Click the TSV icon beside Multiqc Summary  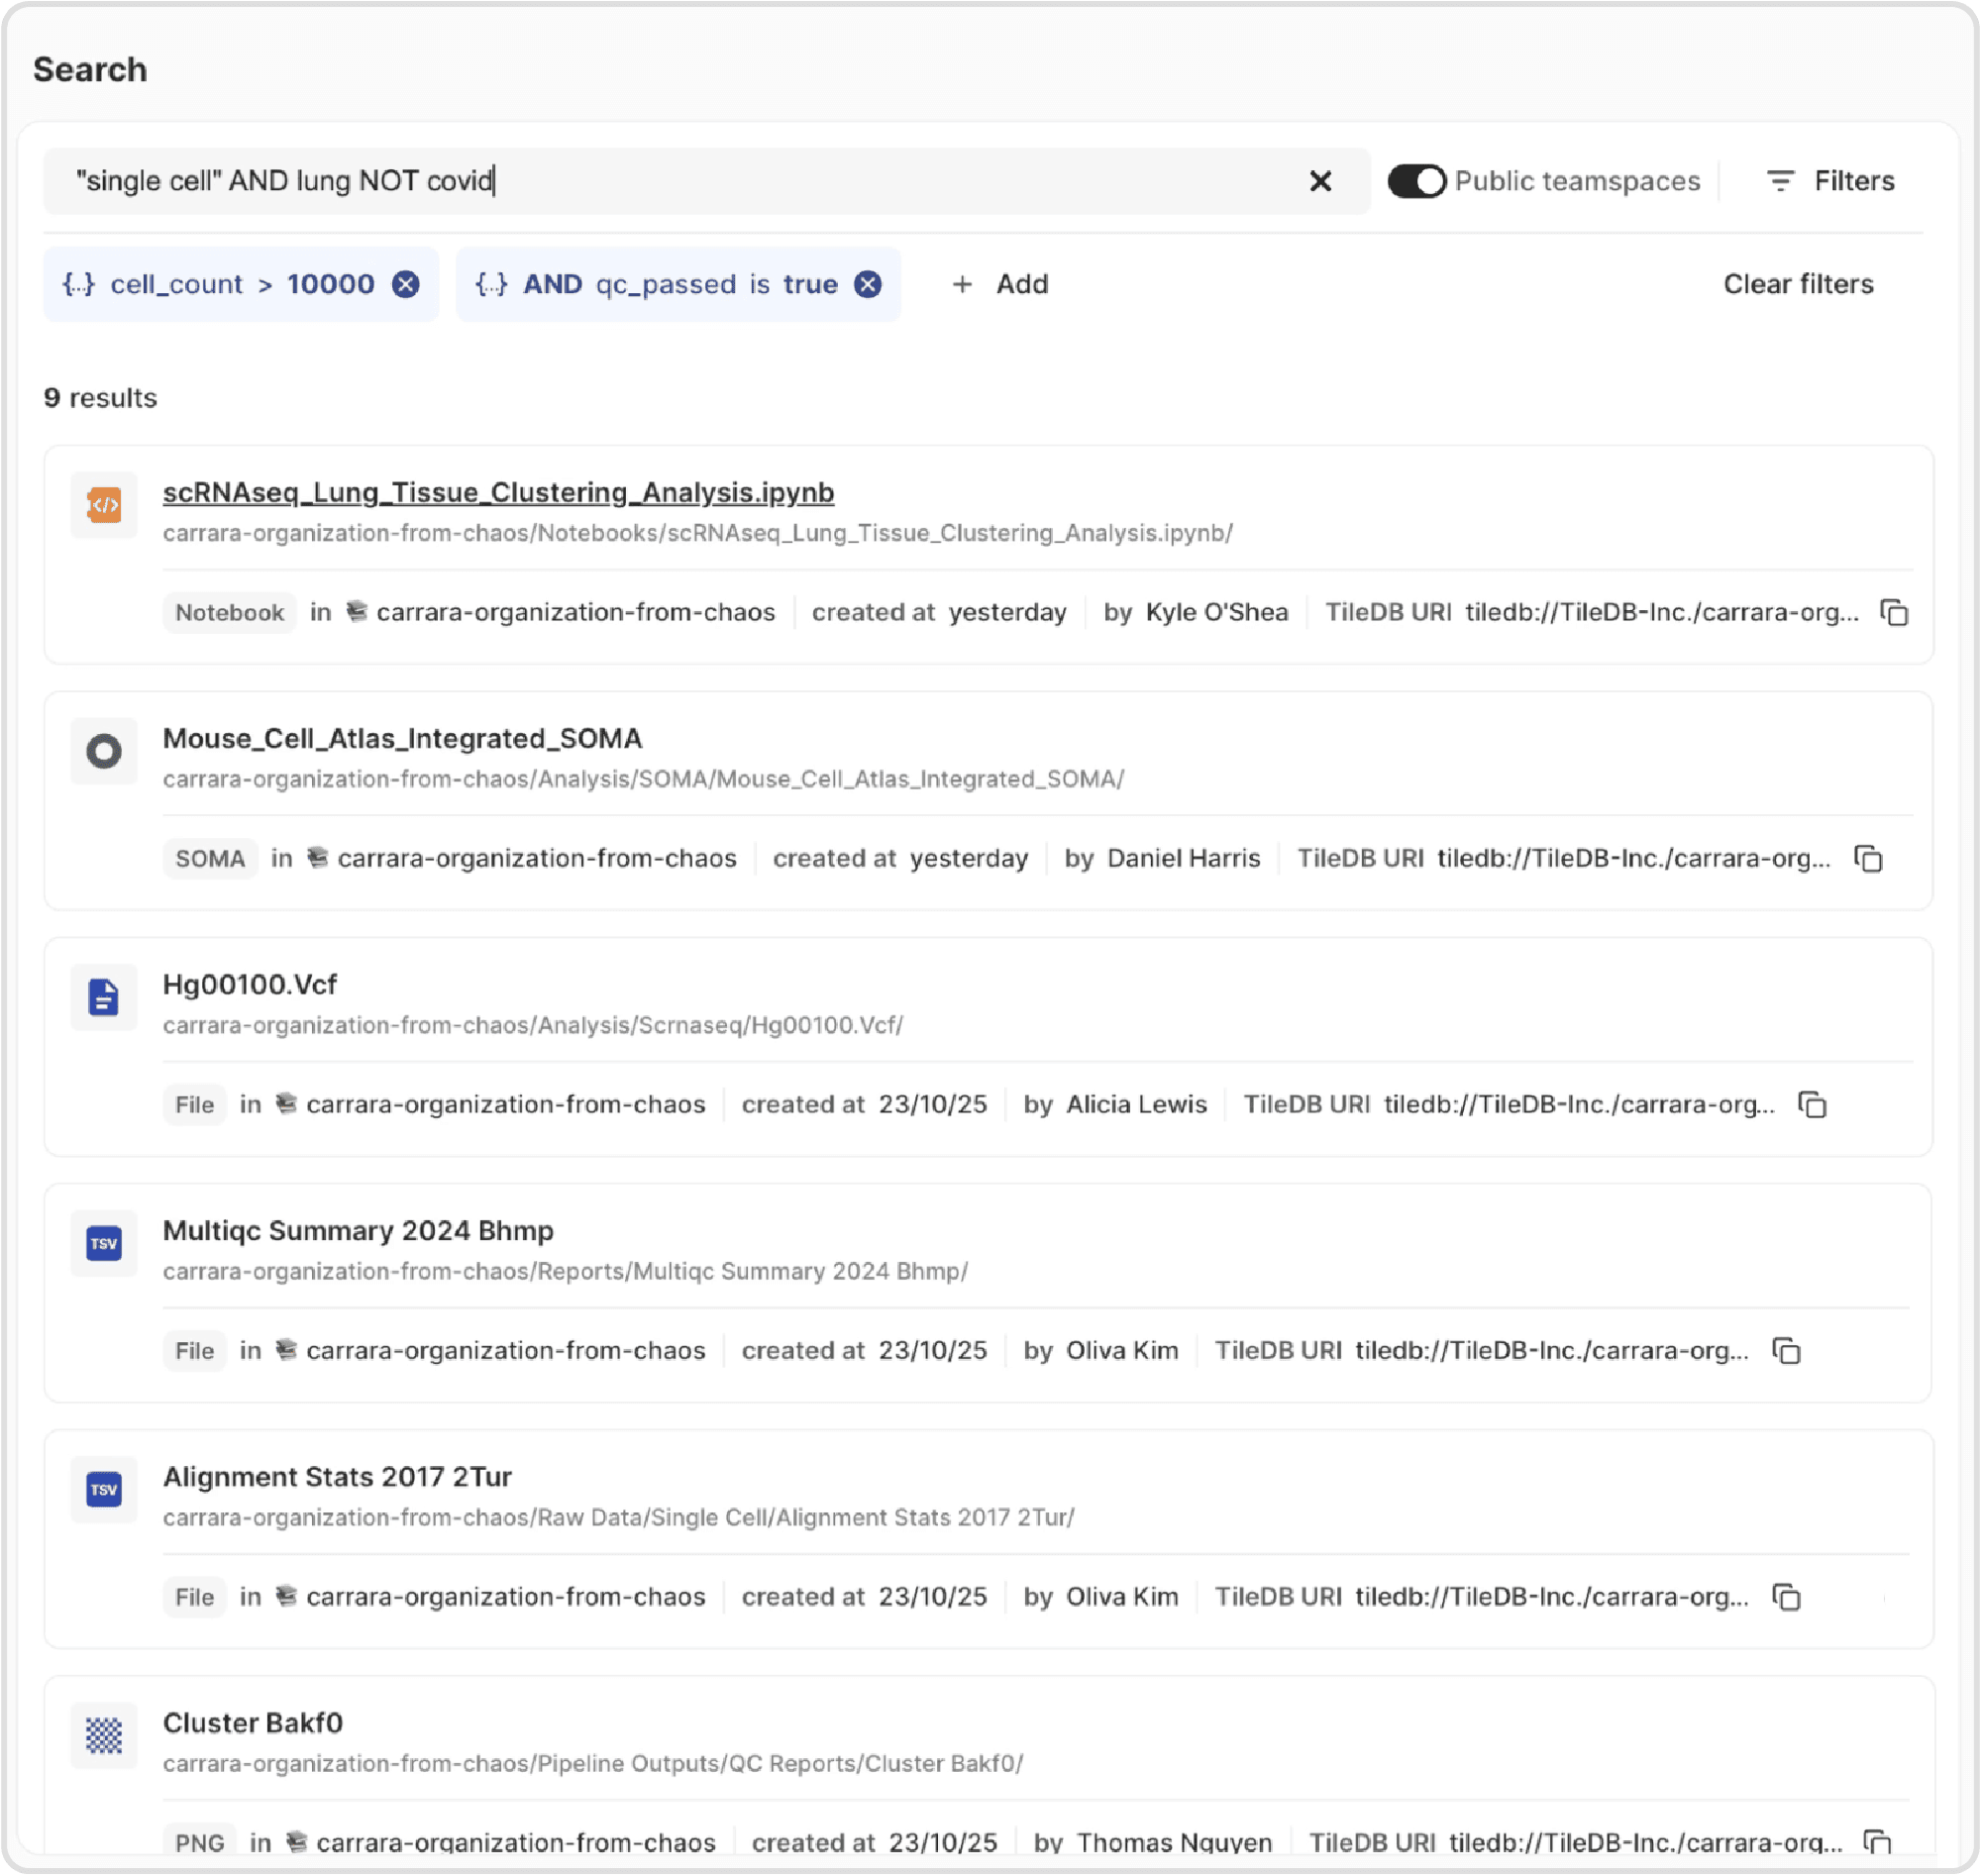pos(104,1243)
